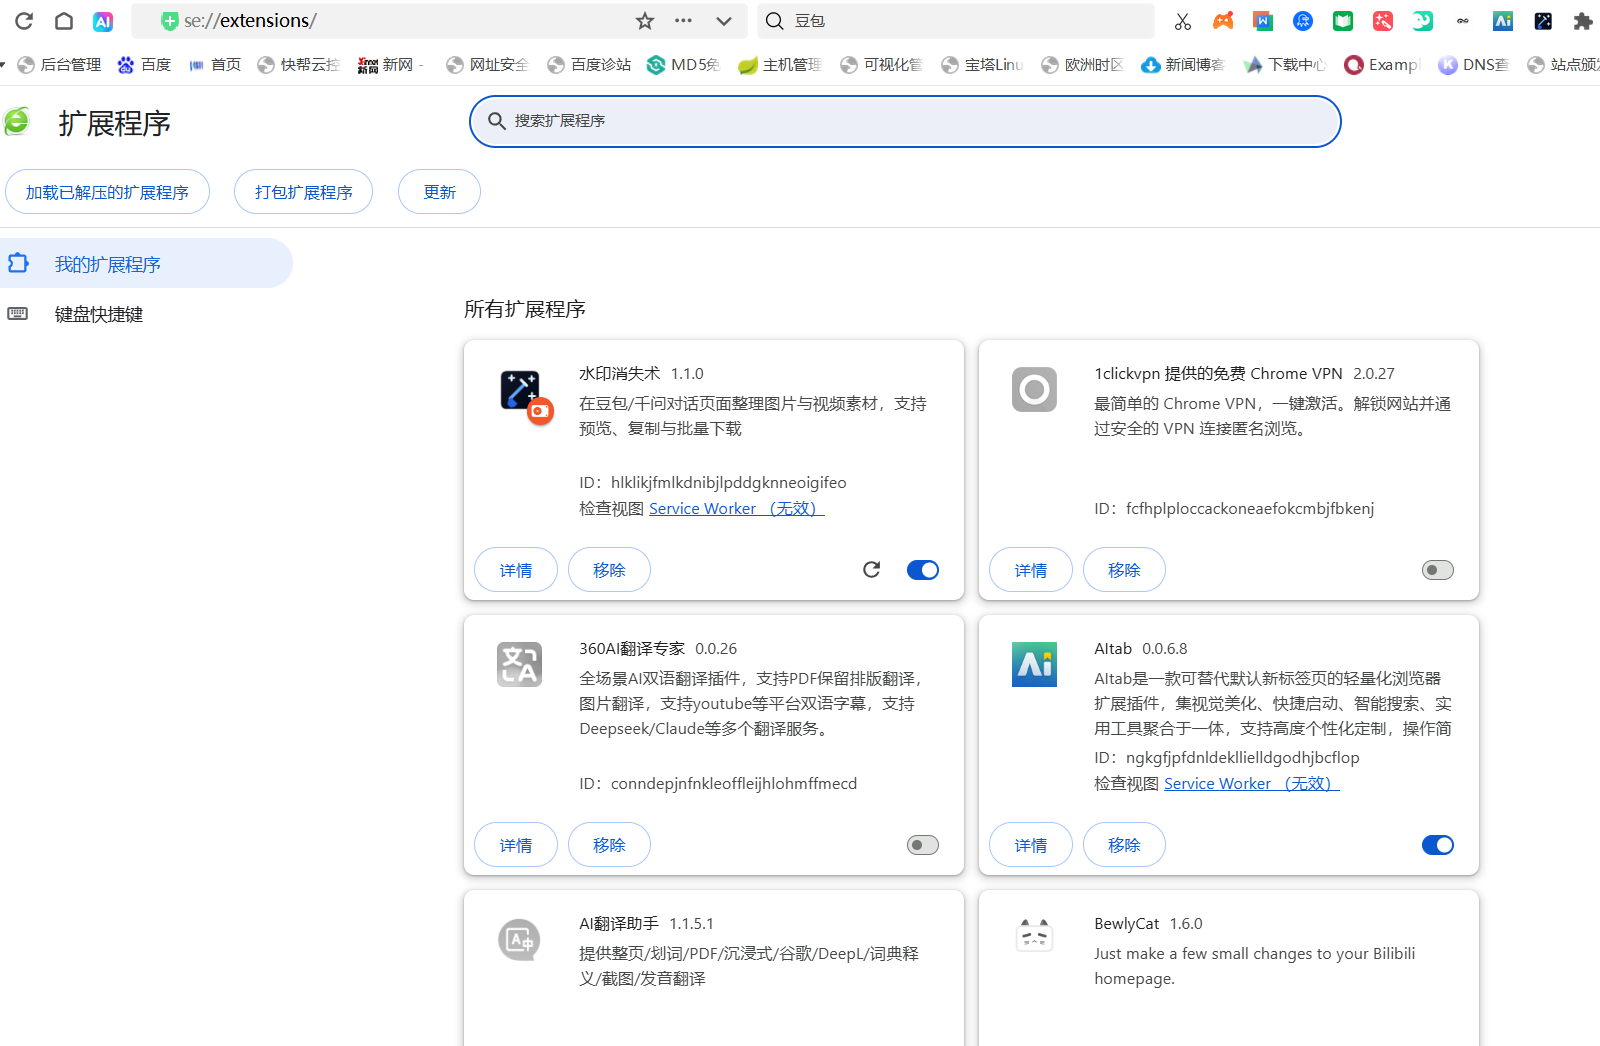1600x1046 pixels.
Task: Disable the AItab extension toggle
Action: pos(1438,845)
